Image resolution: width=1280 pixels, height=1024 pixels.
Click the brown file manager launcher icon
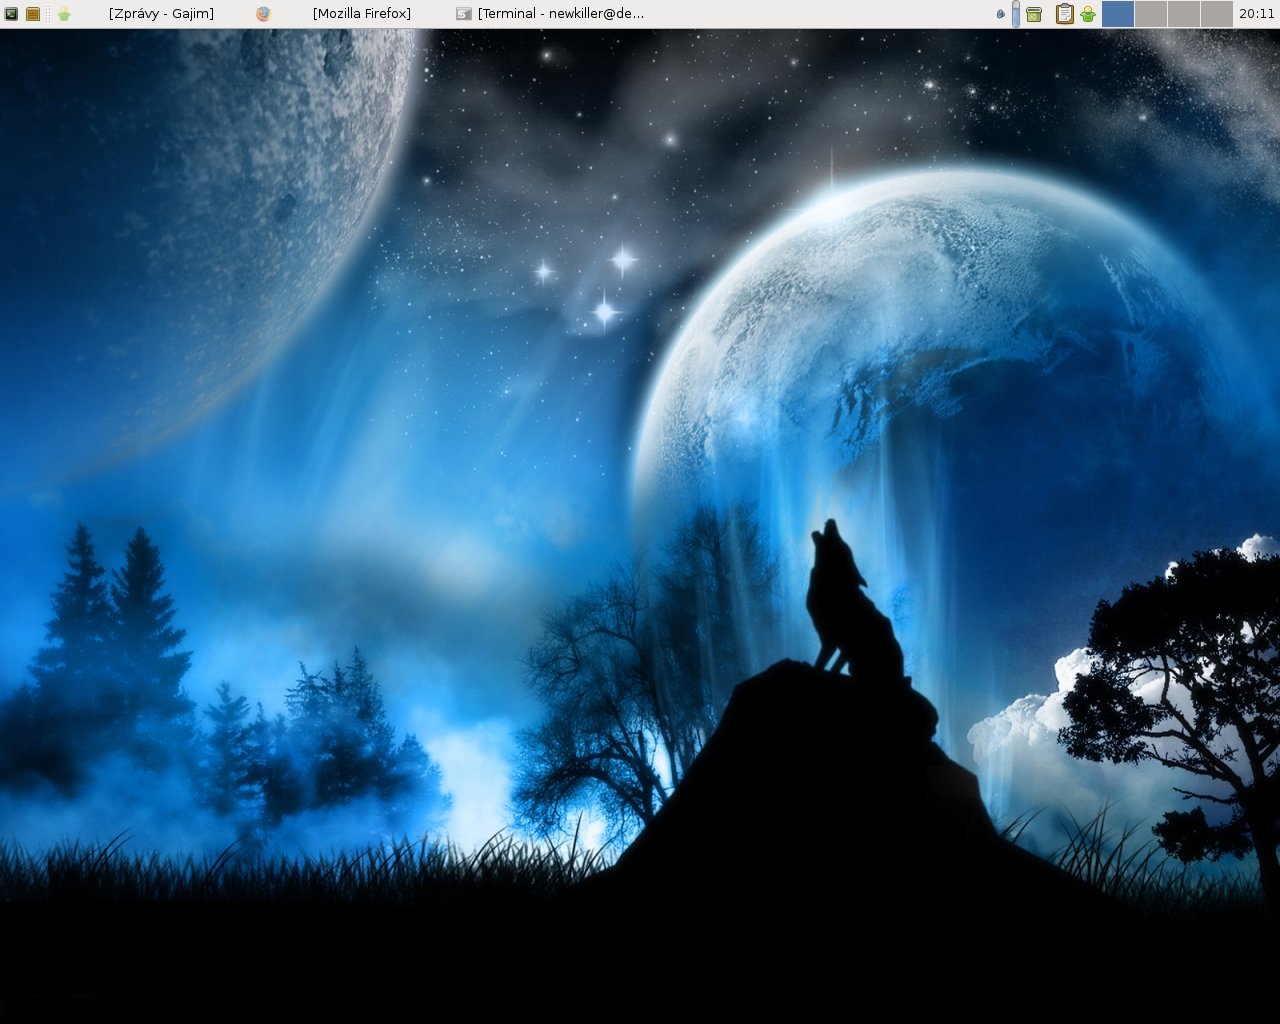(x=33, y=14)
